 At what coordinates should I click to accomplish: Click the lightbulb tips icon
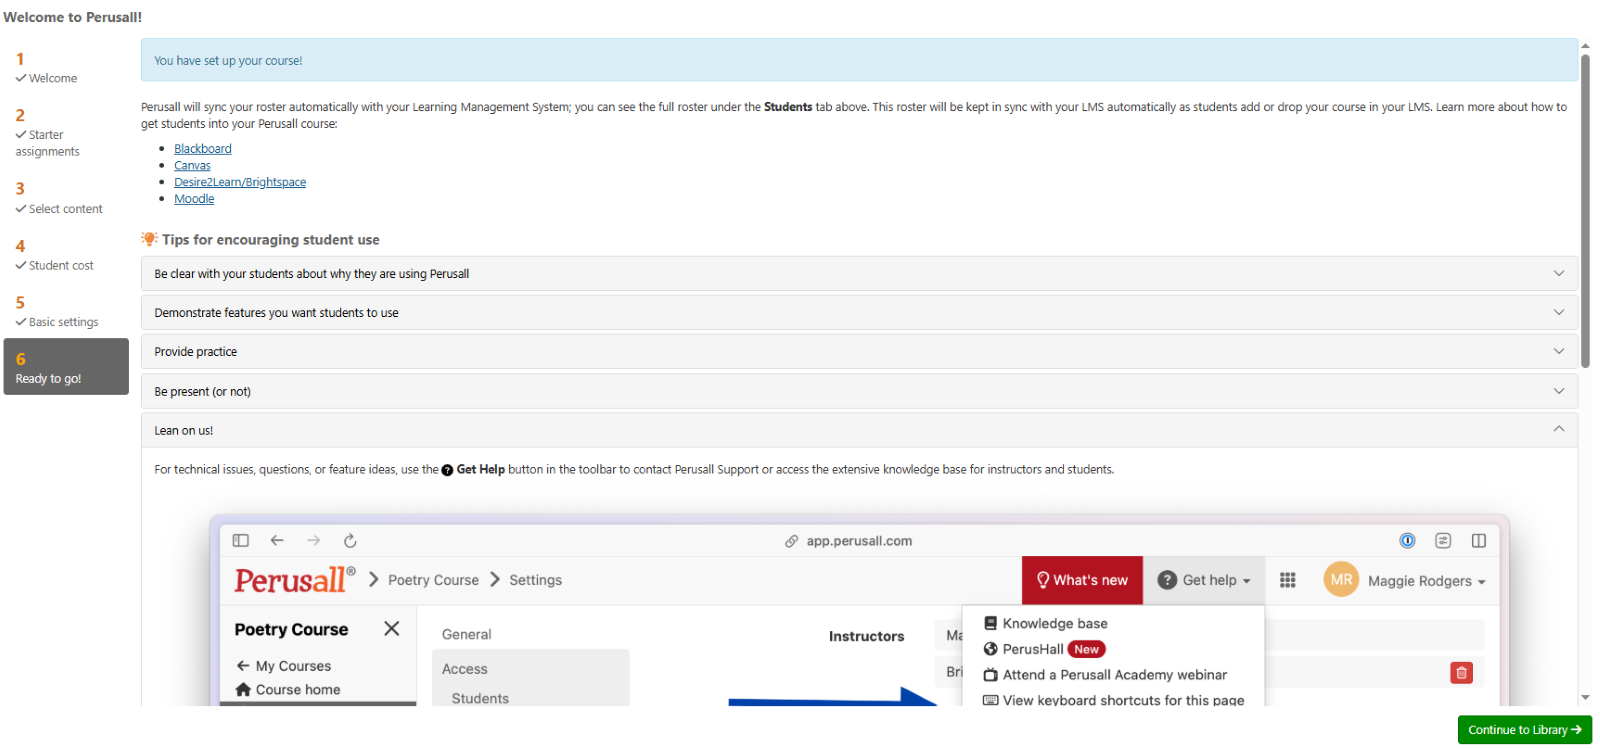pyautogui.click(x=149, y=239)
